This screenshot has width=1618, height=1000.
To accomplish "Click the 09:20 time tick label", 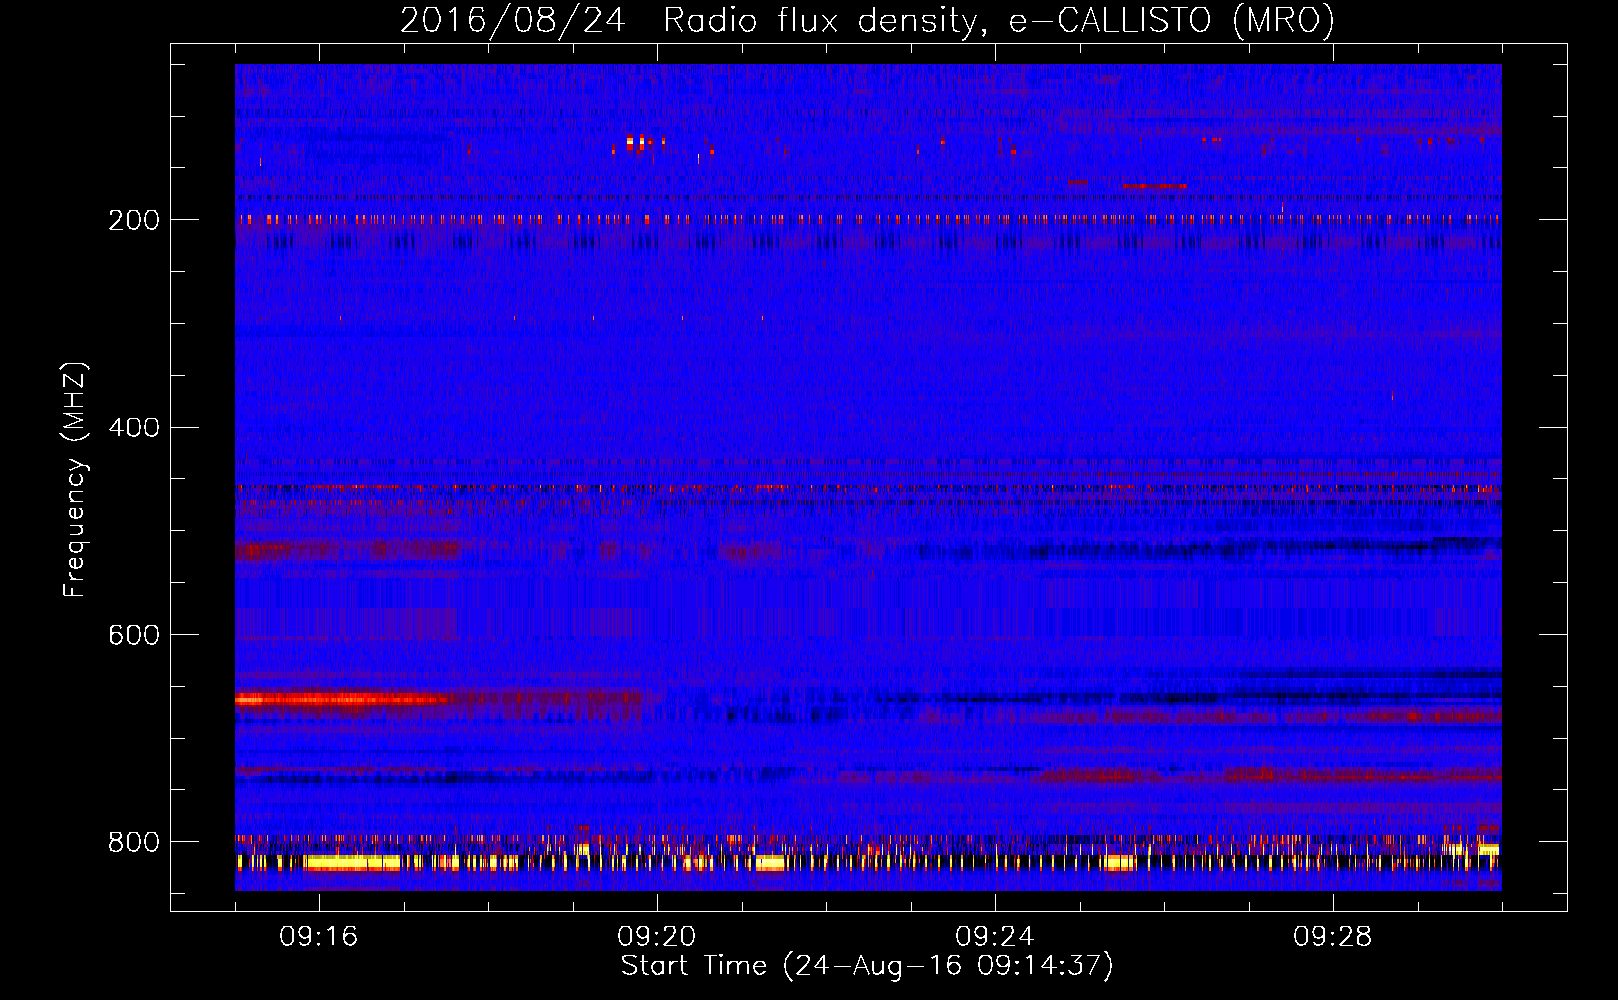I will [657, 937].
